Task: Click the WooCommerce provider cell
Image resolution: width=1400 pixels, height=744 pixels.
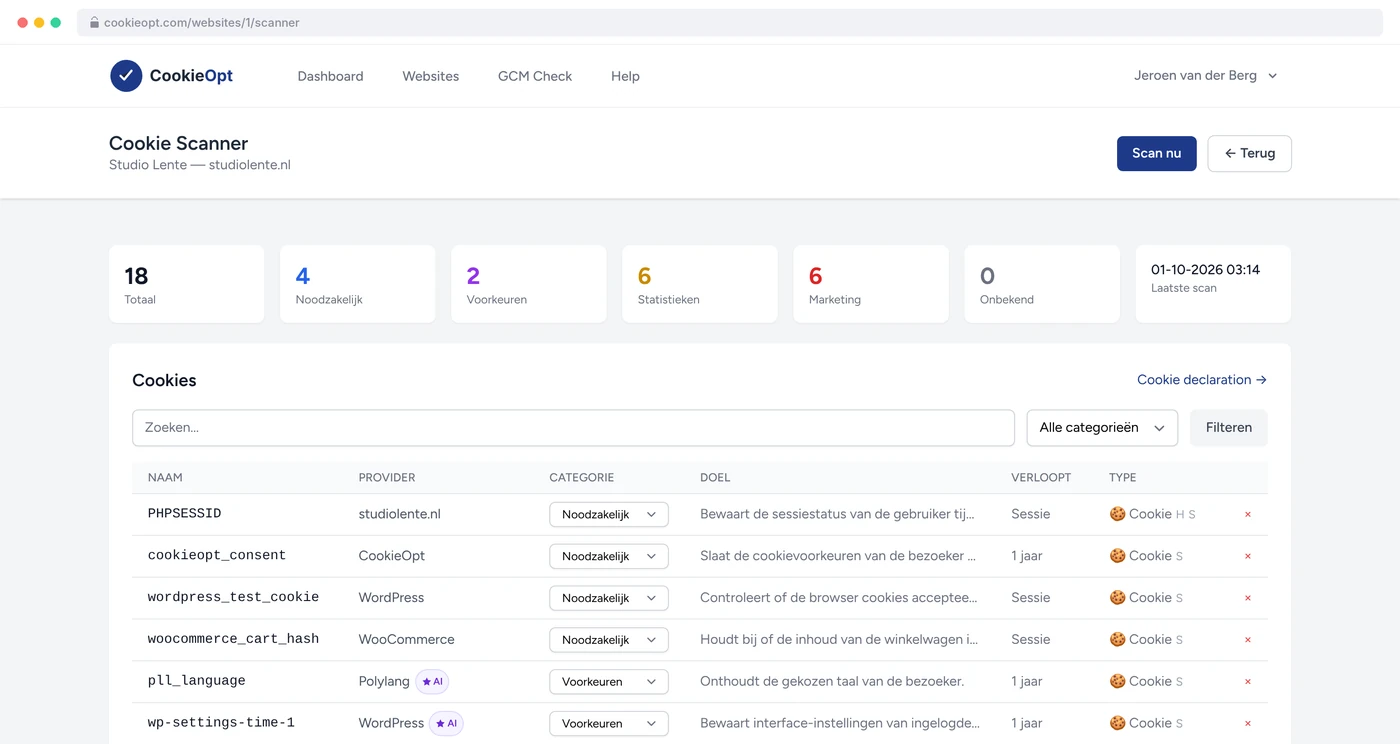Action: pos(407,640)
